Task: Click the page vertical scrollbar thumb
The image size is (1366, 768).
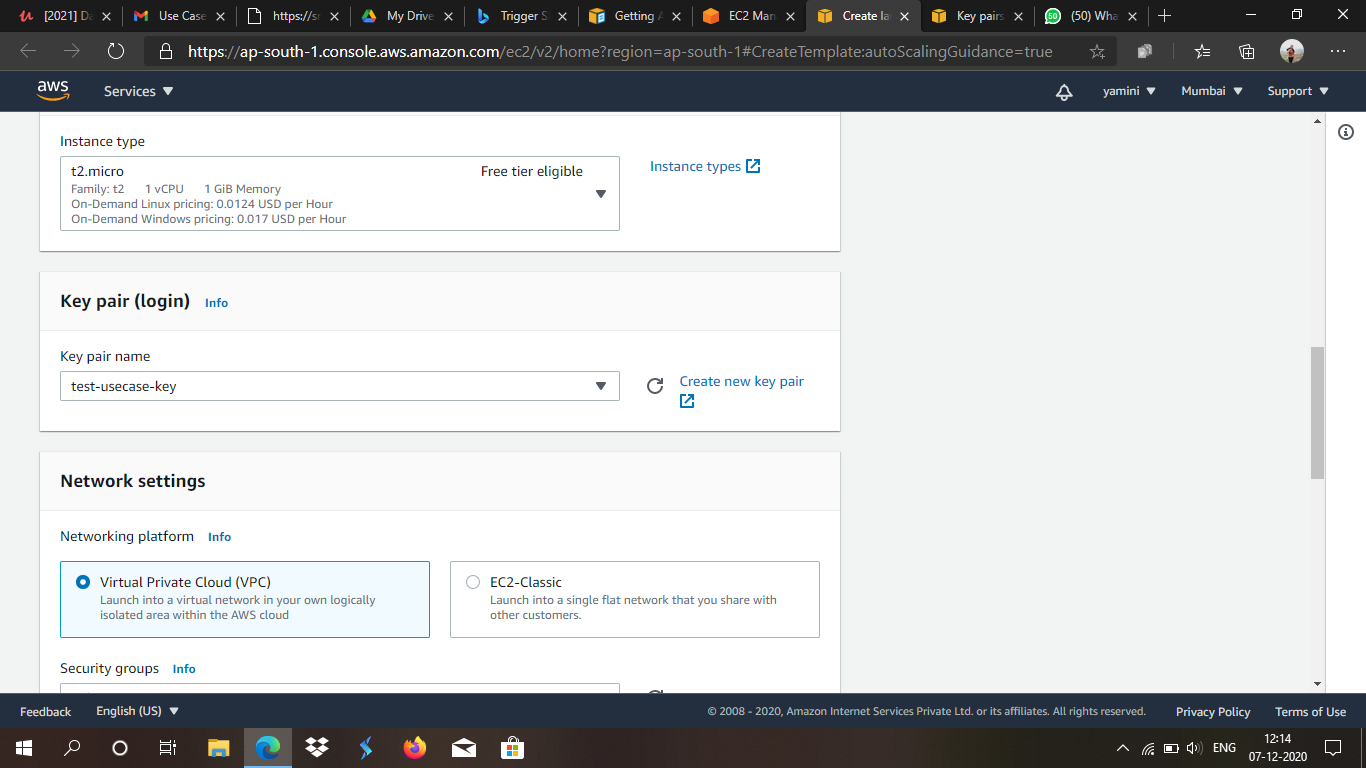Action: coord(1318,413)
